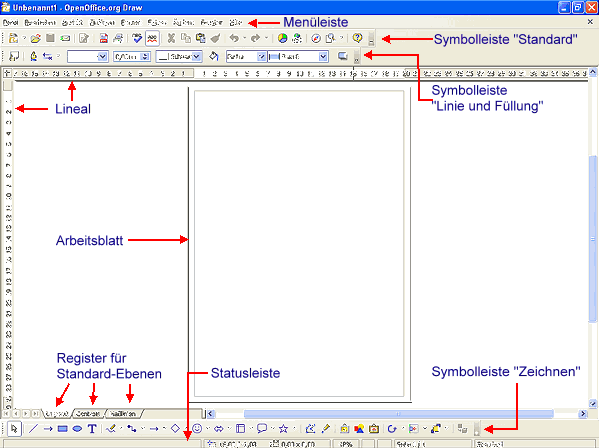The height and width of the screenshot is (448, 599).
Task: Cut selection with the scissors icon
Action: click(x=171, y=38)
